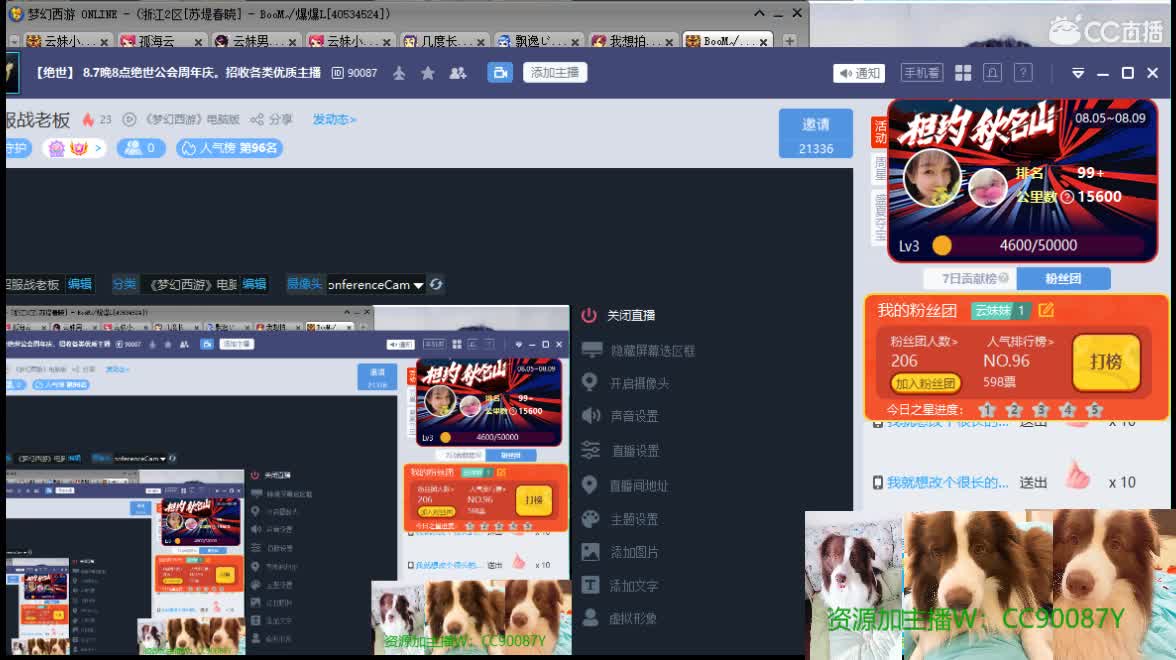Click the palette icon for 主题设置
The image size is (1176, 660).
tap(591, 519)
